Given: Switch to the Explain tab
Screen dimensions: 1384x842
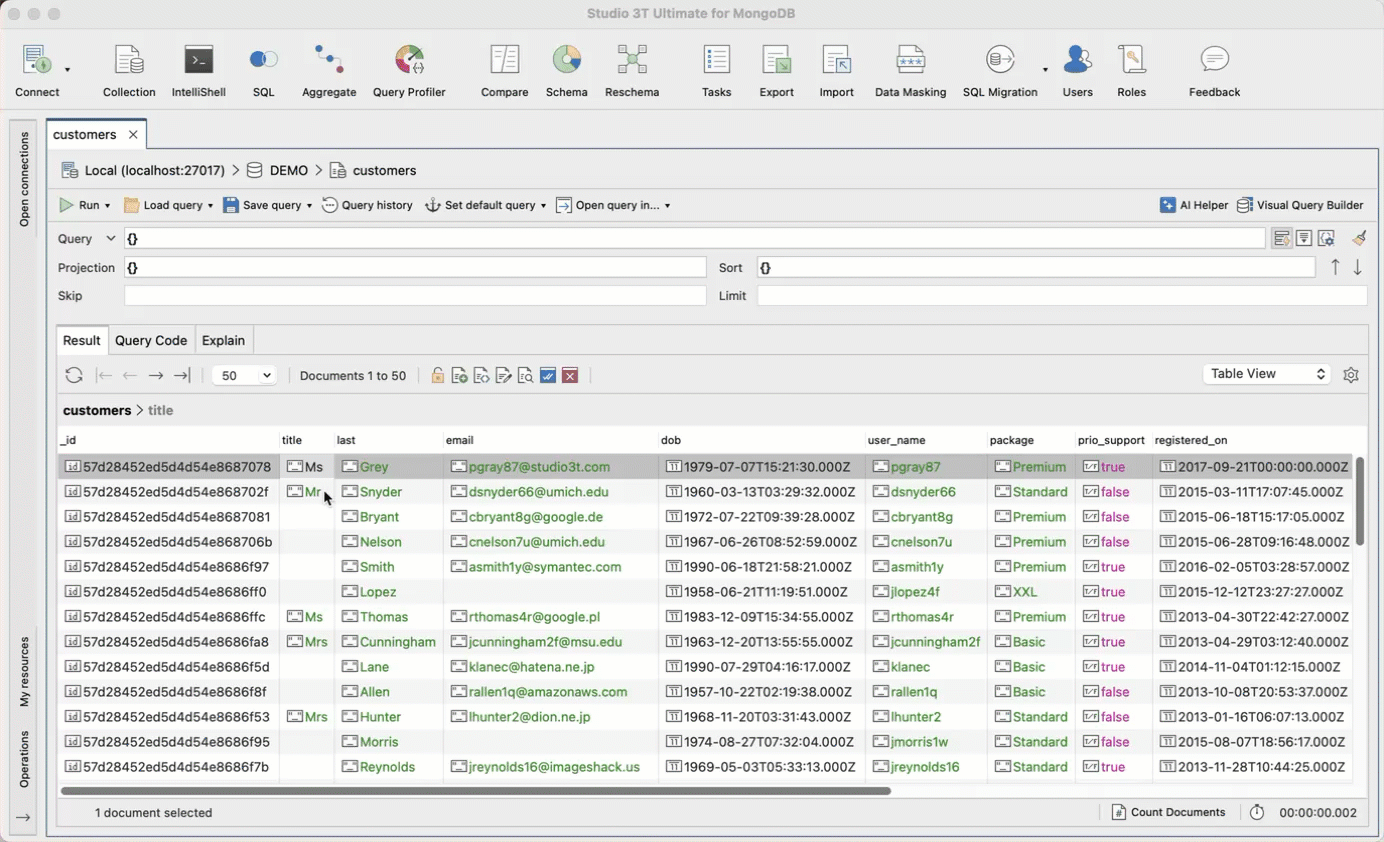Looking at the screenshot, I should tap(223, 340).
